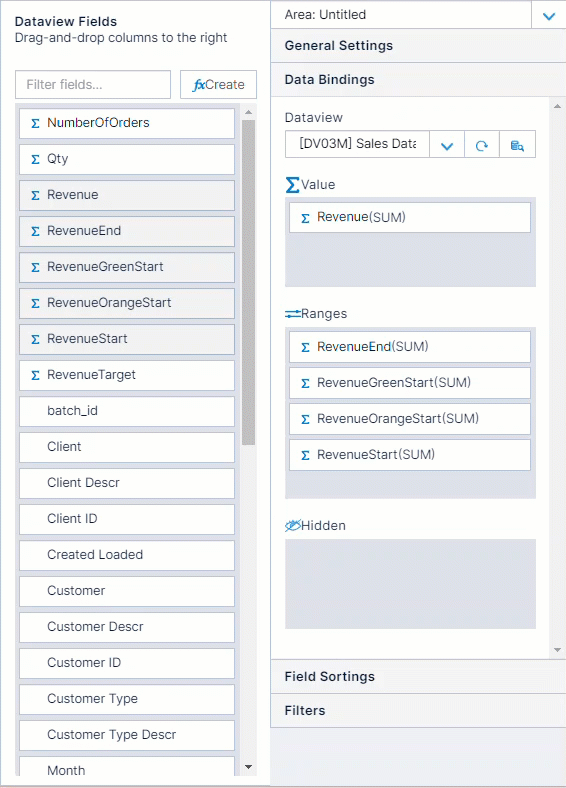The height and width of the screenshot is (788, 566).
Task: Open the Field Sortings section
Action: pyautogui.click(x=418, y=676)
